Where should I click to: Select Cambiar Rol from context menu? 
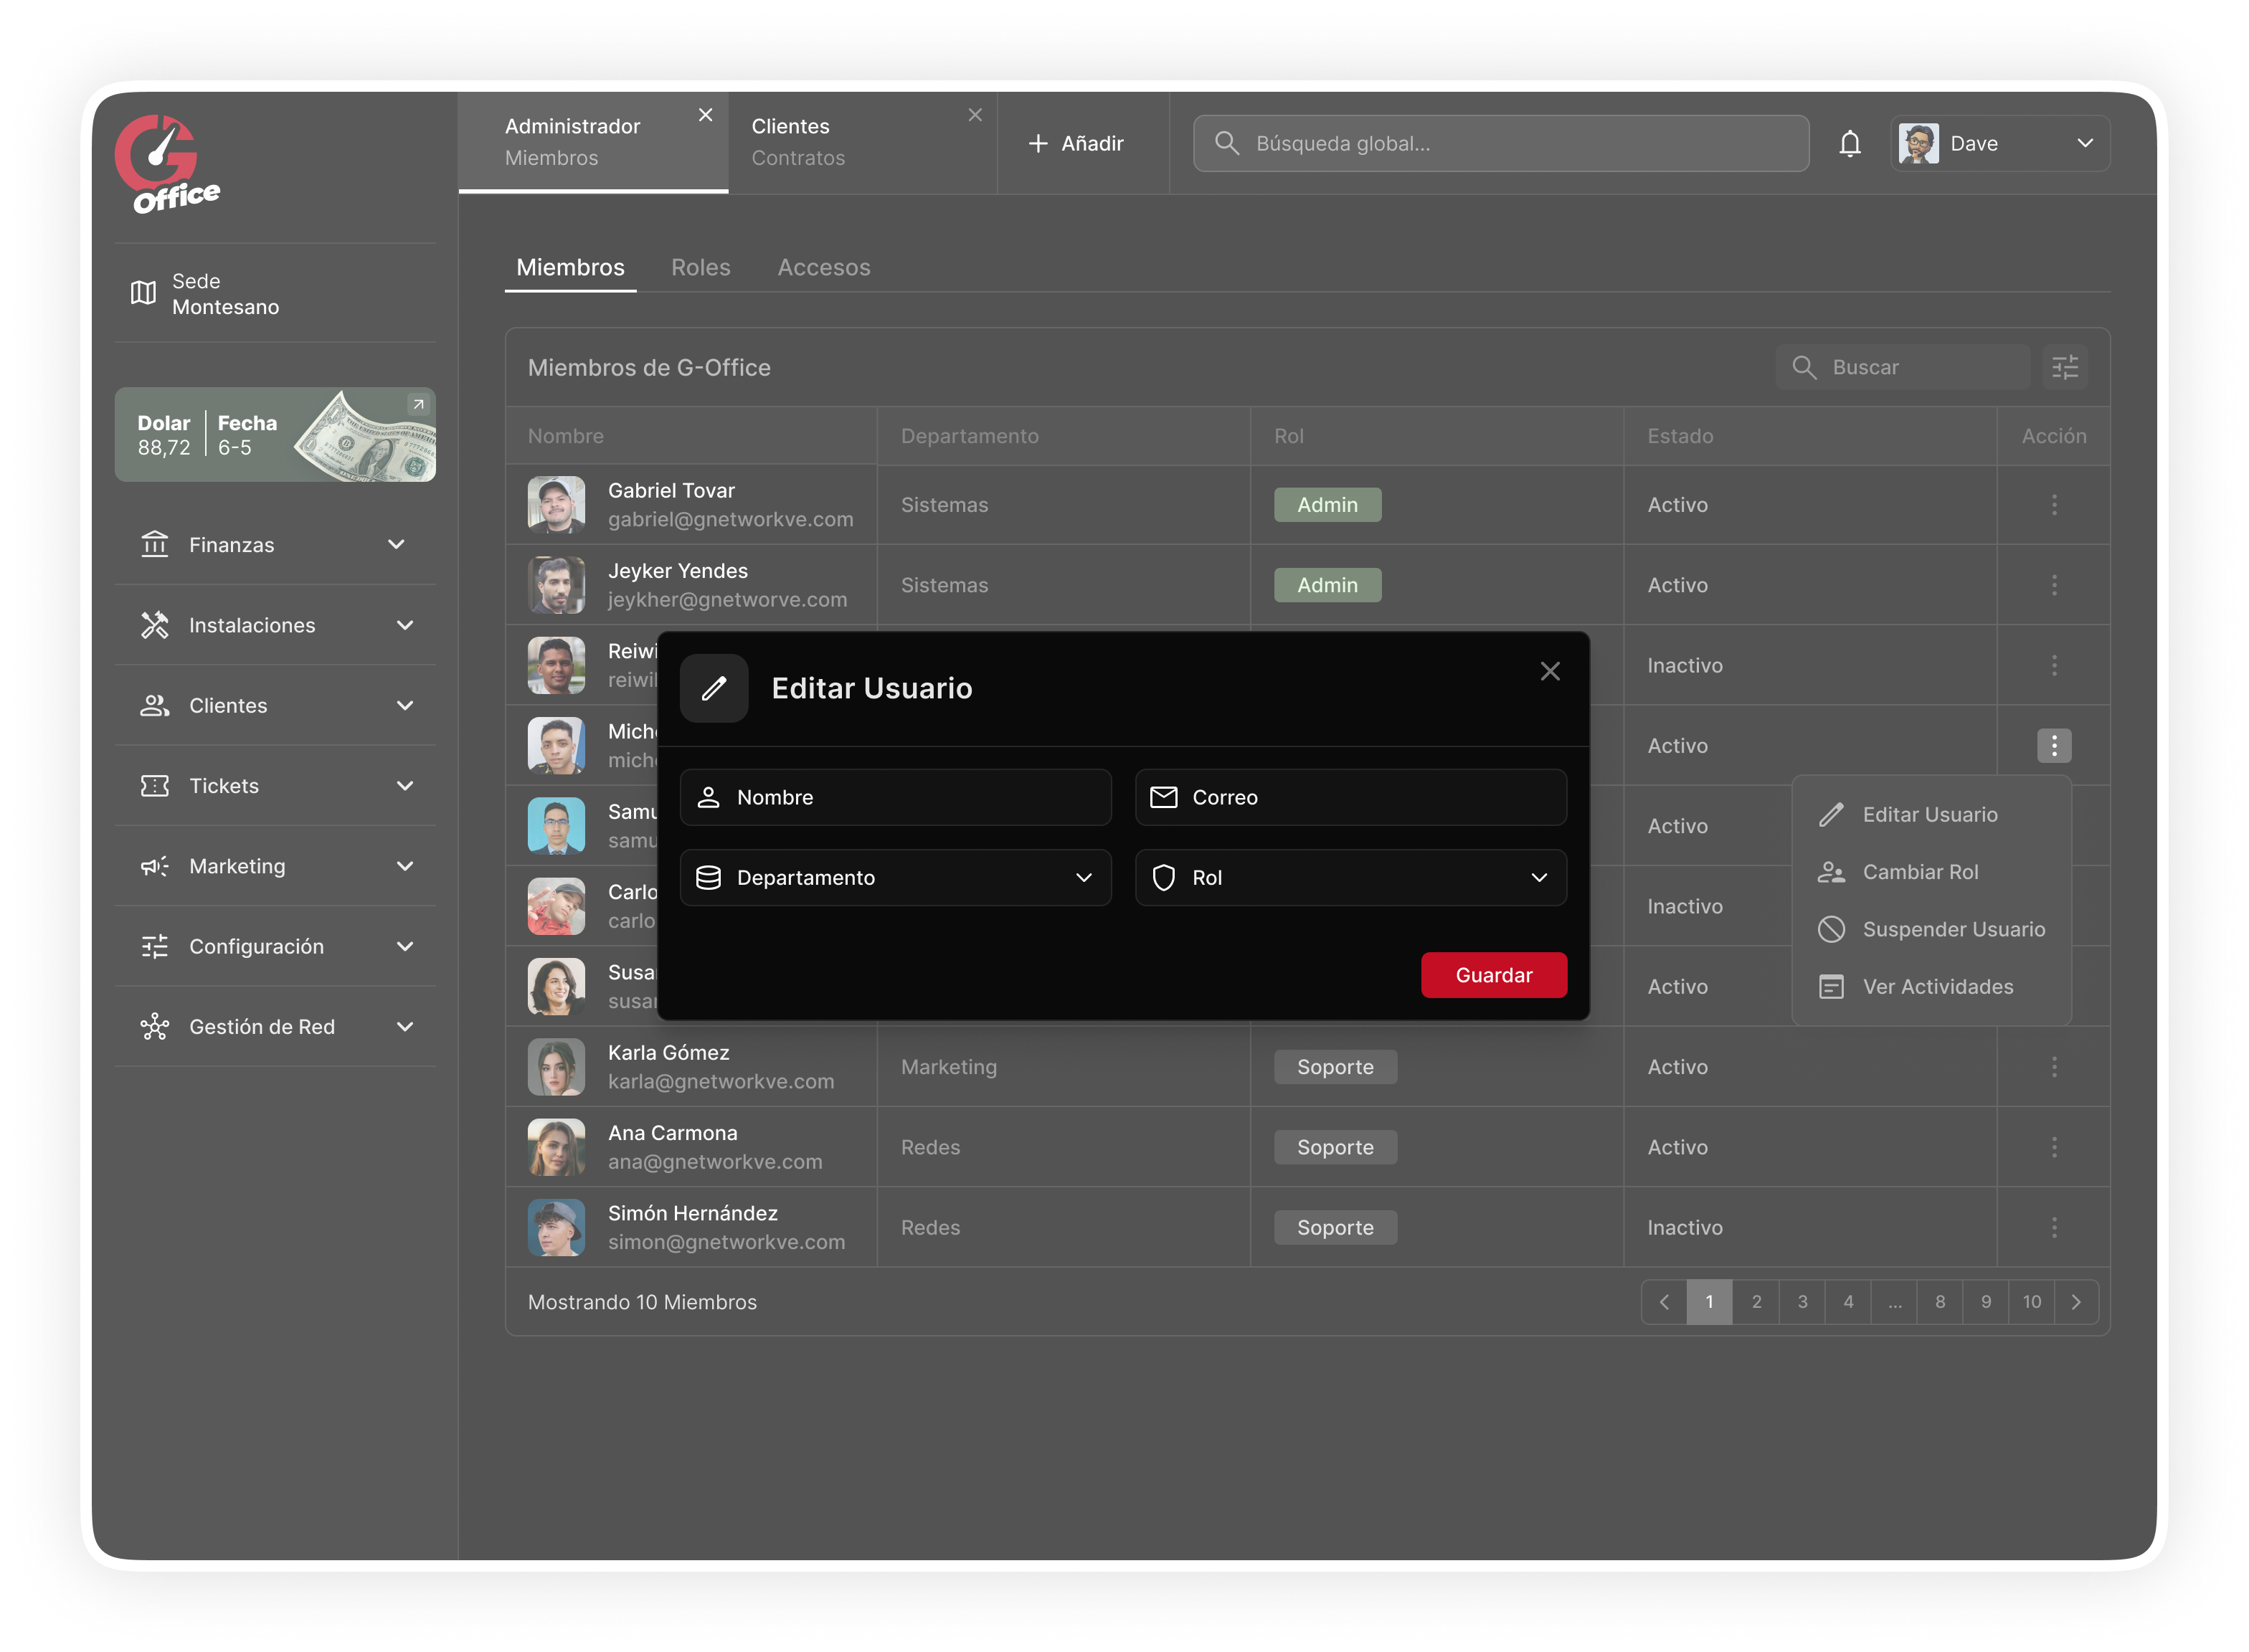click(1930, 872)
